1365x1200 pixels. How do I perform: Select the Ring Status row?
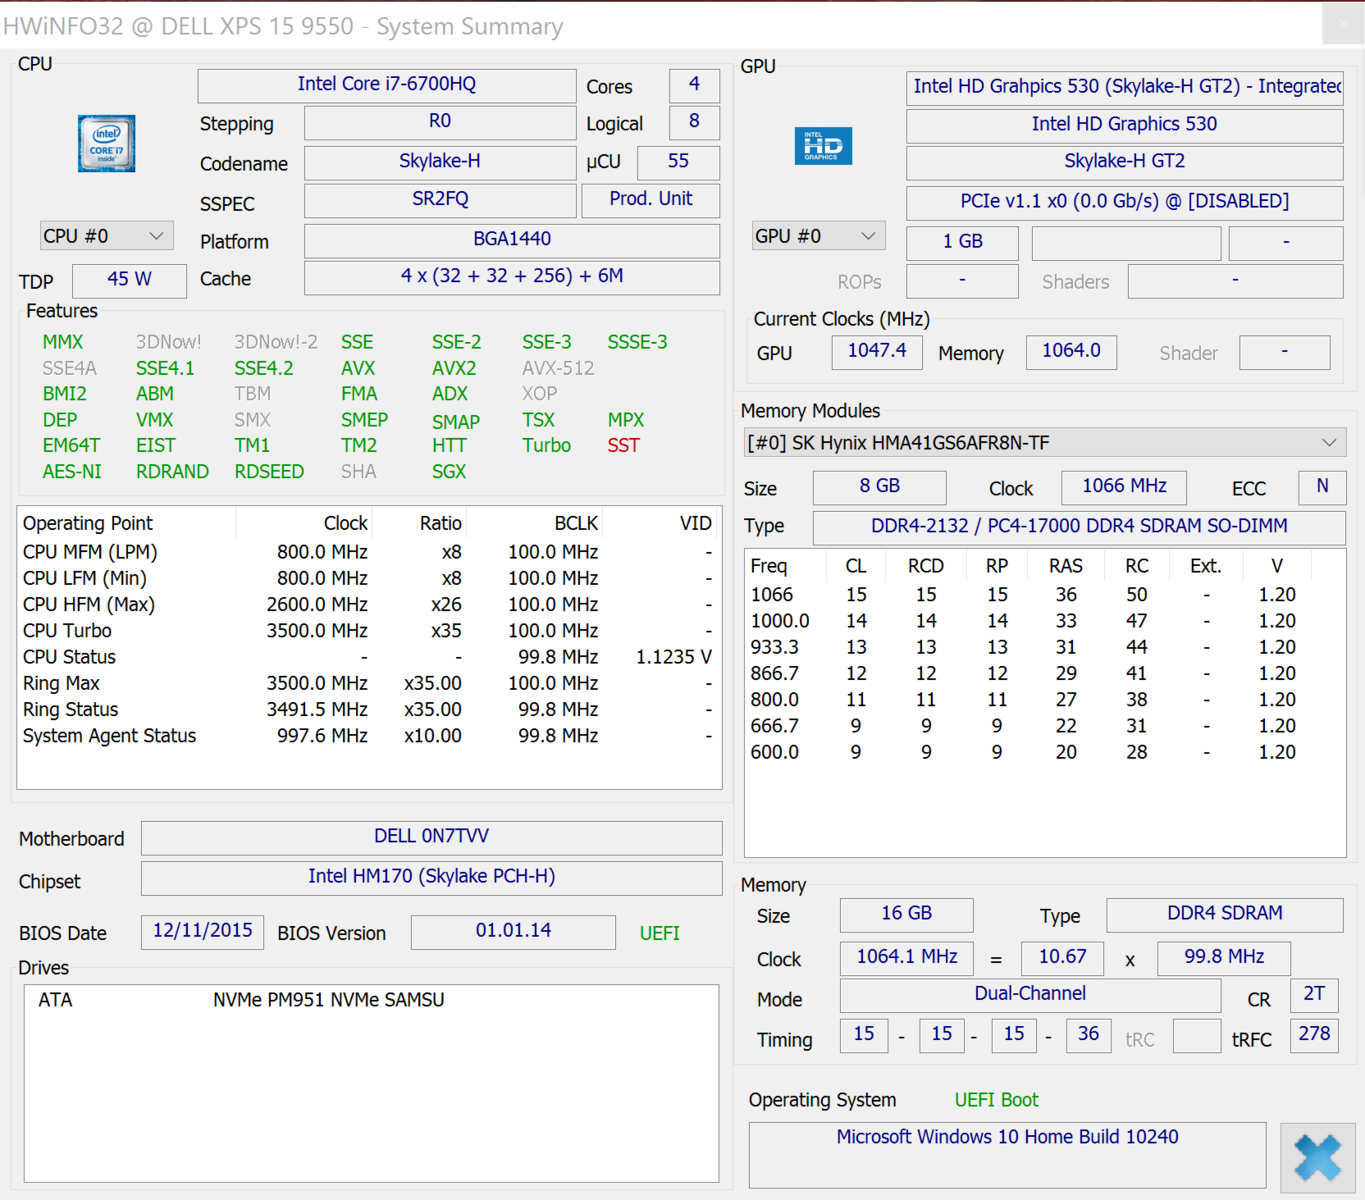[368, 710]
